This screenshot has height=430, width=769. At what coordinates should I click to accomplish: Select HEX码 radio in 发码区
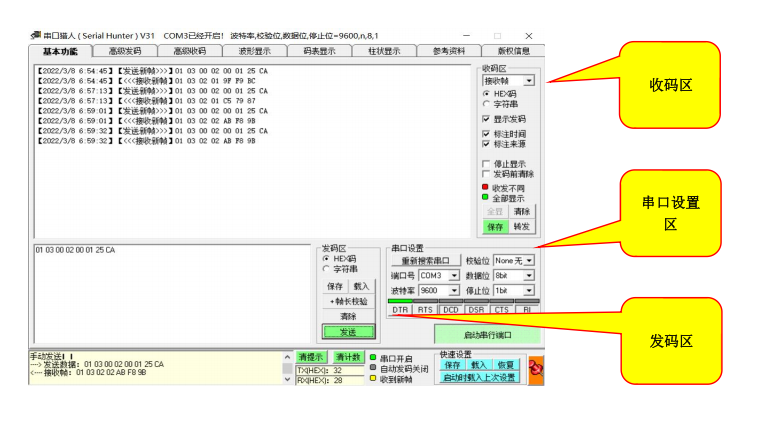point(326,258)
